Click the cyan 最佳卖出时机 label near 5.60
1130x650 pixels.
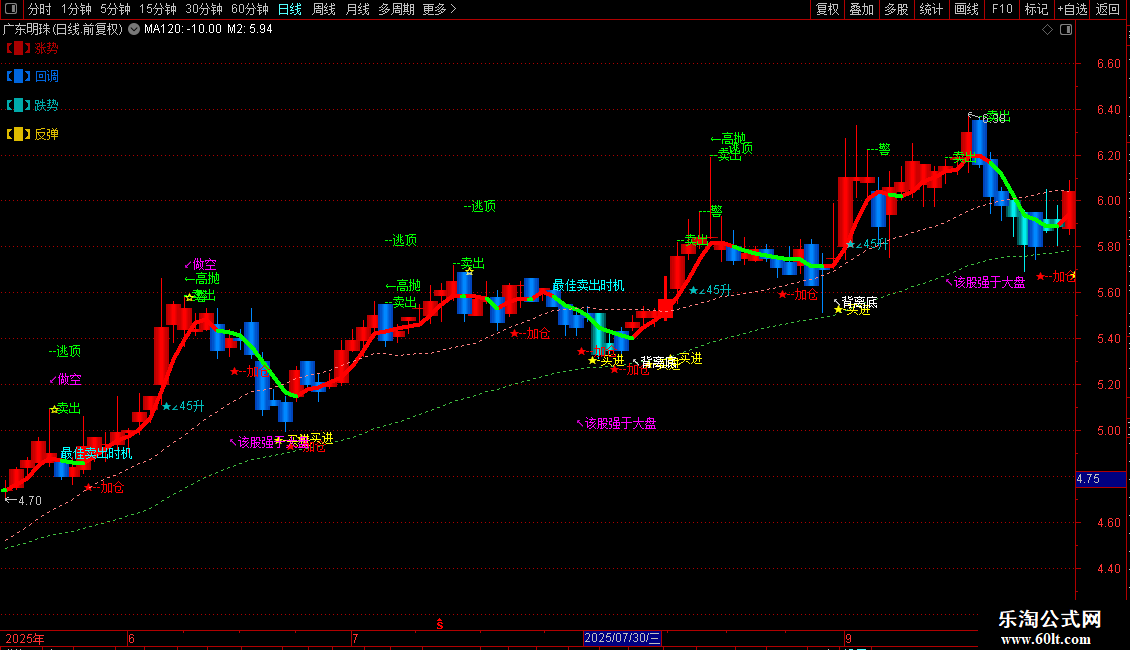[x=588, y=286]
